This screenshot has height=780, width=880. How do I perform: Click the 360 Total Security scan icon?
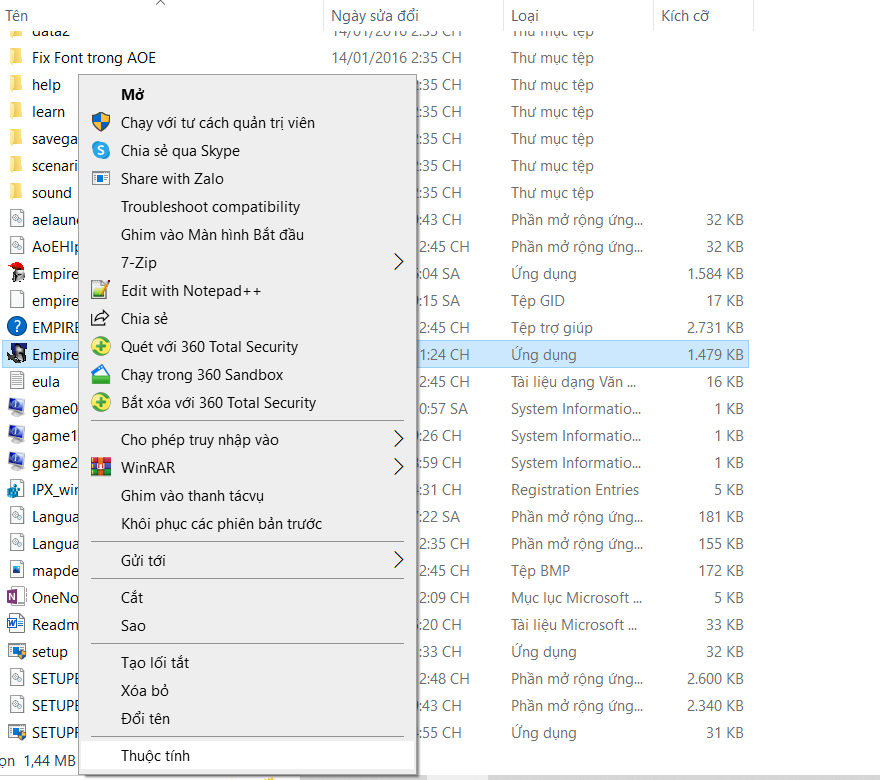click(101, 347)
